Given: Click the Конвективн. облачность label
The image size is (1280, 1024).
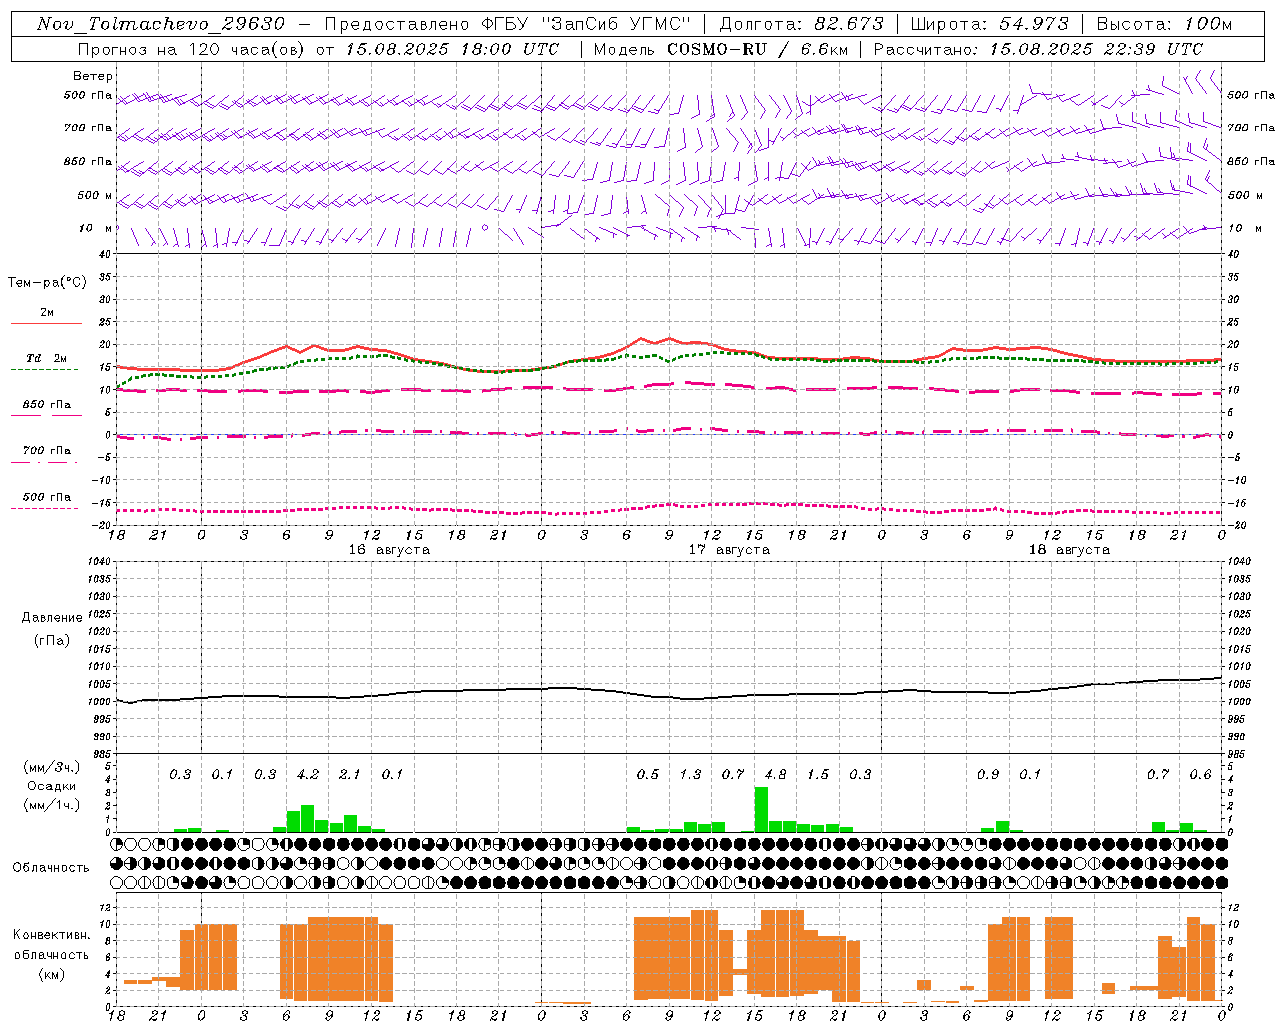Looking at the screenshot, I should coord(52,945).
